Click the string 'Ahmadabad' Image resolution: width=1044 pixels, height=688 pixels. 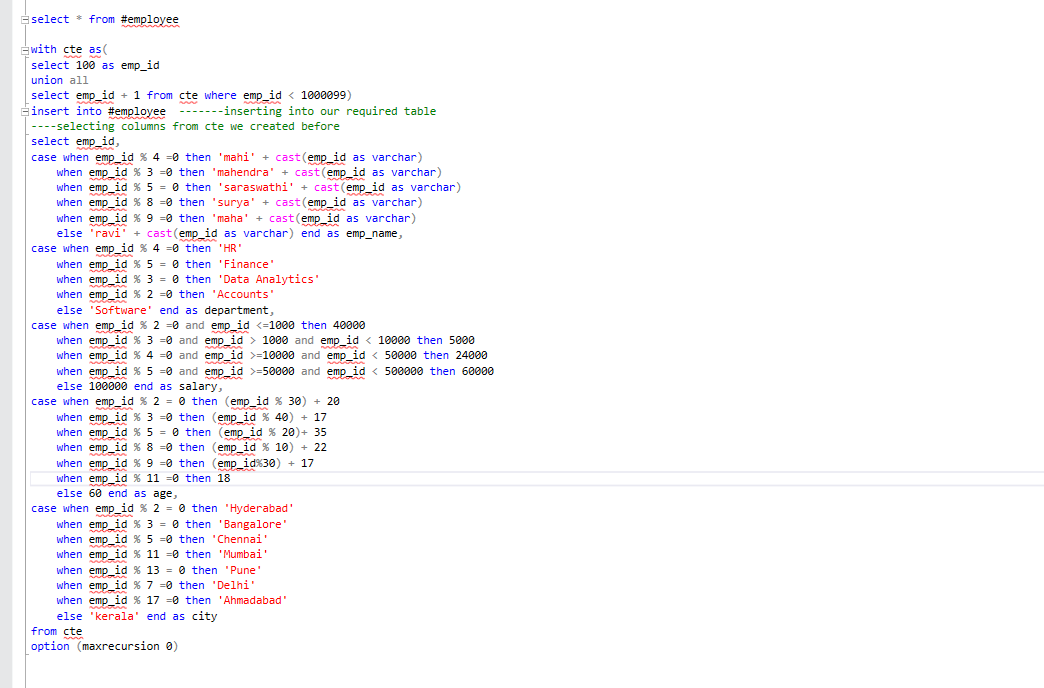(x=252, y=600)
